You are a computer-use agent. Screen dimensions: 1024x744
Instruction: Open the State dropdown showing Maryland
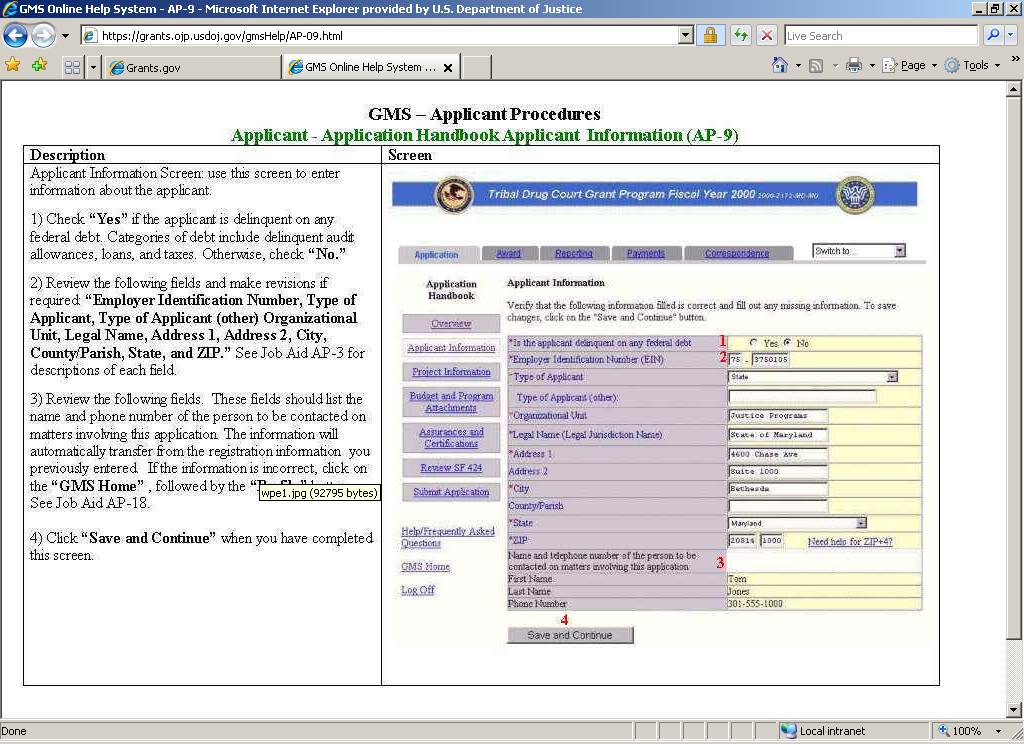point(860,523)
